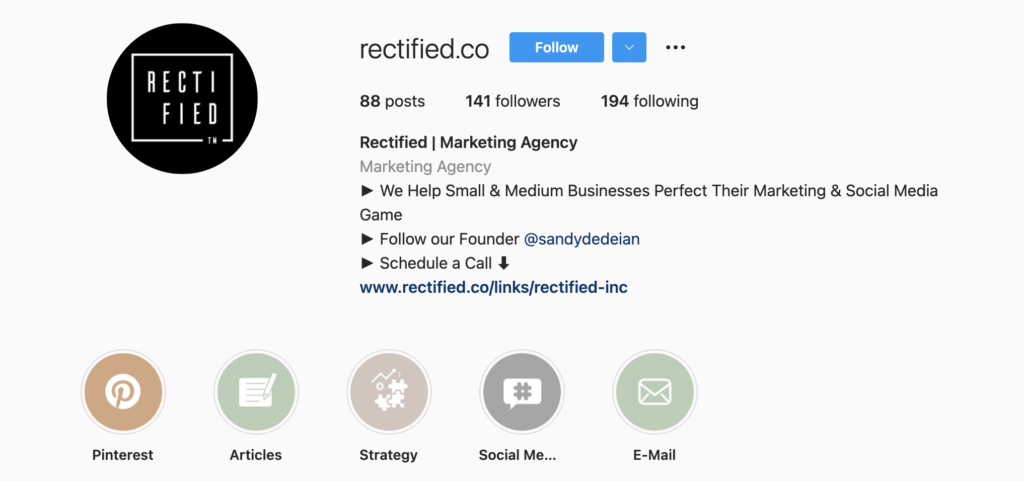Open the Social Media hashtag highlight
This screenshot has height=481, width=1024.
521,392
